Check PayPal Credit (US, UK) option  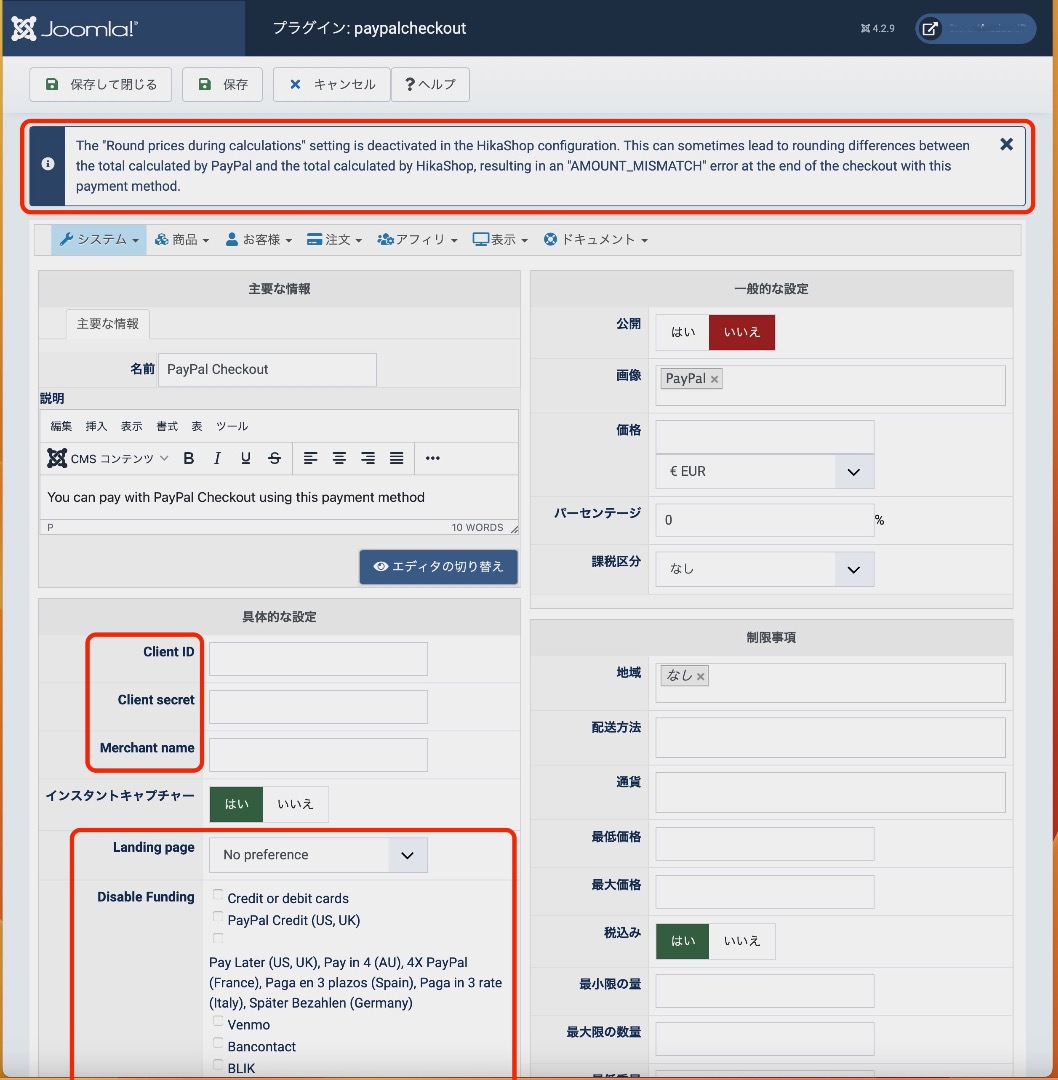(x=218, y=917)
